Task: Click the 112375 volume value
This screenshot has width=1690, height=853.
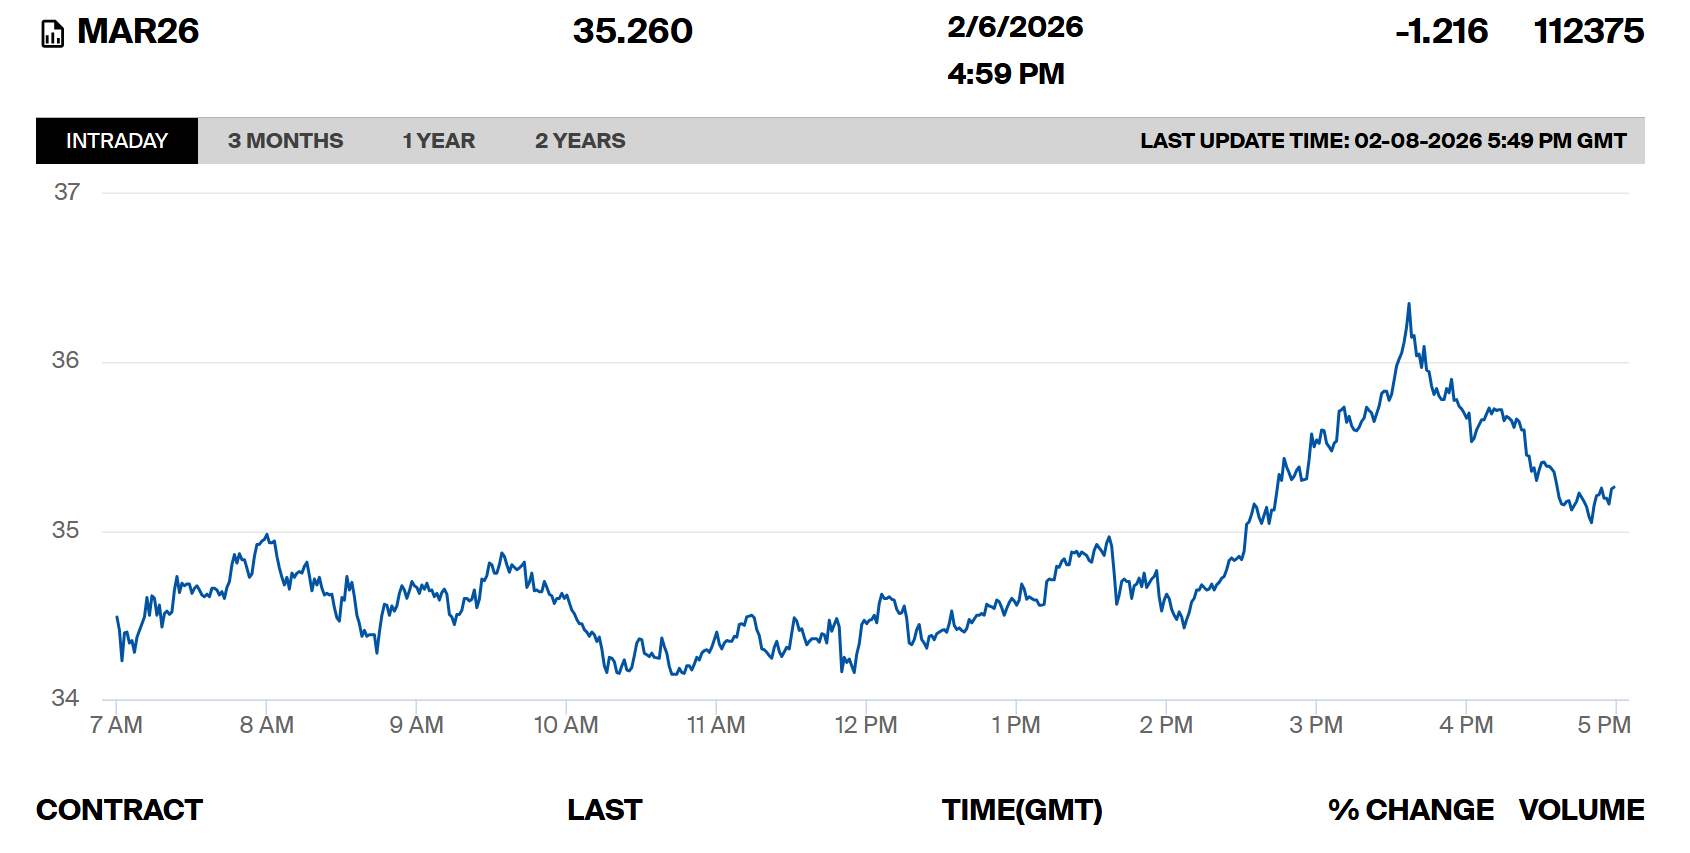Action: 1588,32
